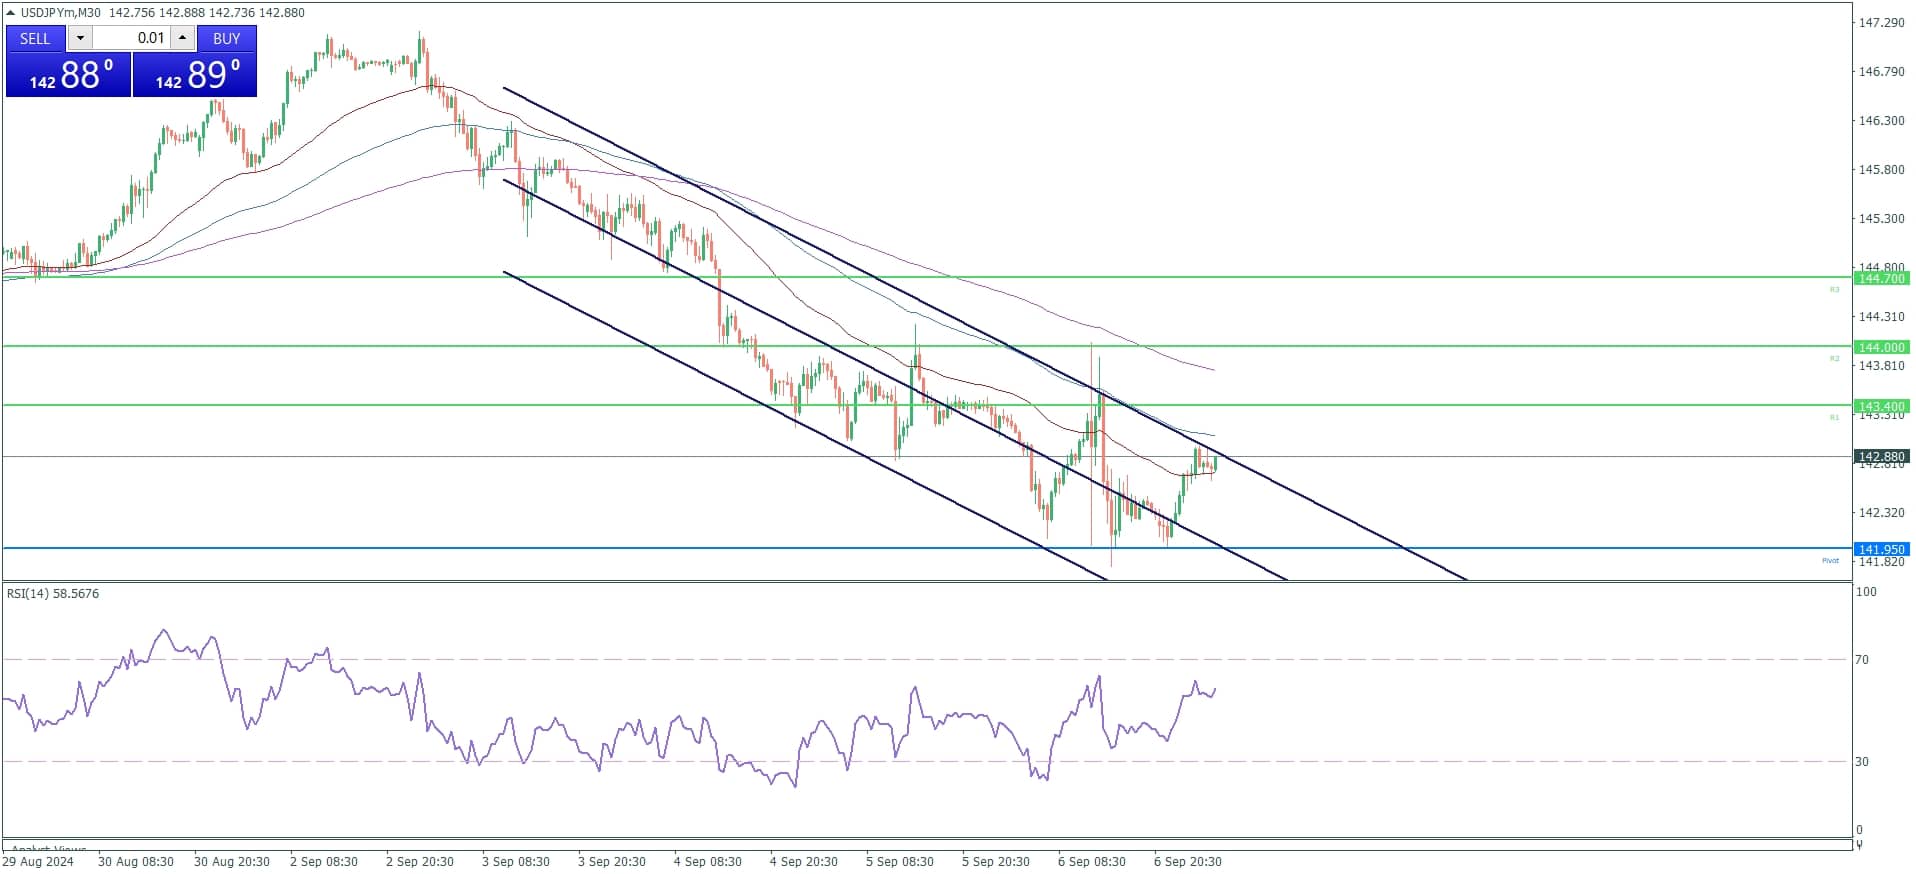This screenshot has height=874, width=1916.
Task: Click the 142.320 price scale value
Action: tap(1881, 512)
